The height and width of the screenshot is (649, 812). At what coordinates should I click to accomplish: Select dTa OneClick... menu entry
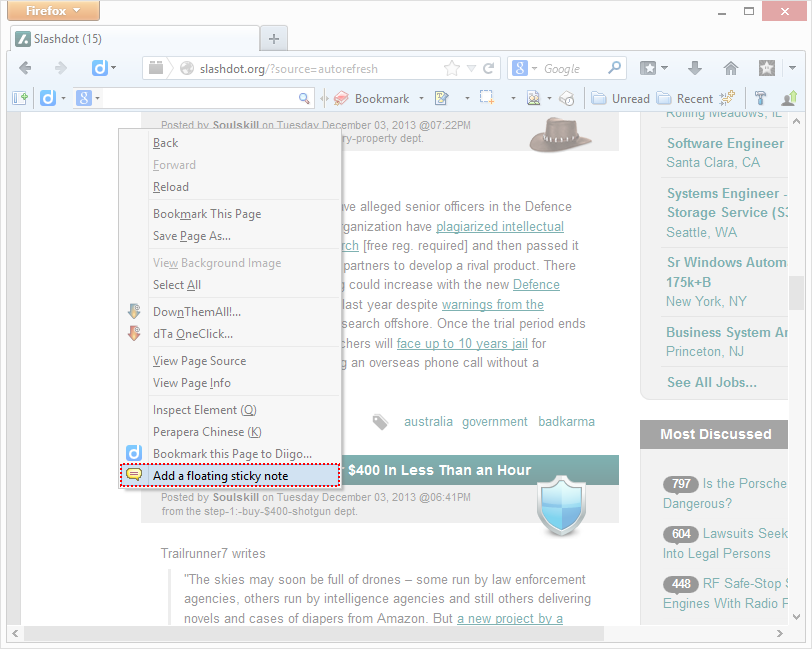pos(230,334)
